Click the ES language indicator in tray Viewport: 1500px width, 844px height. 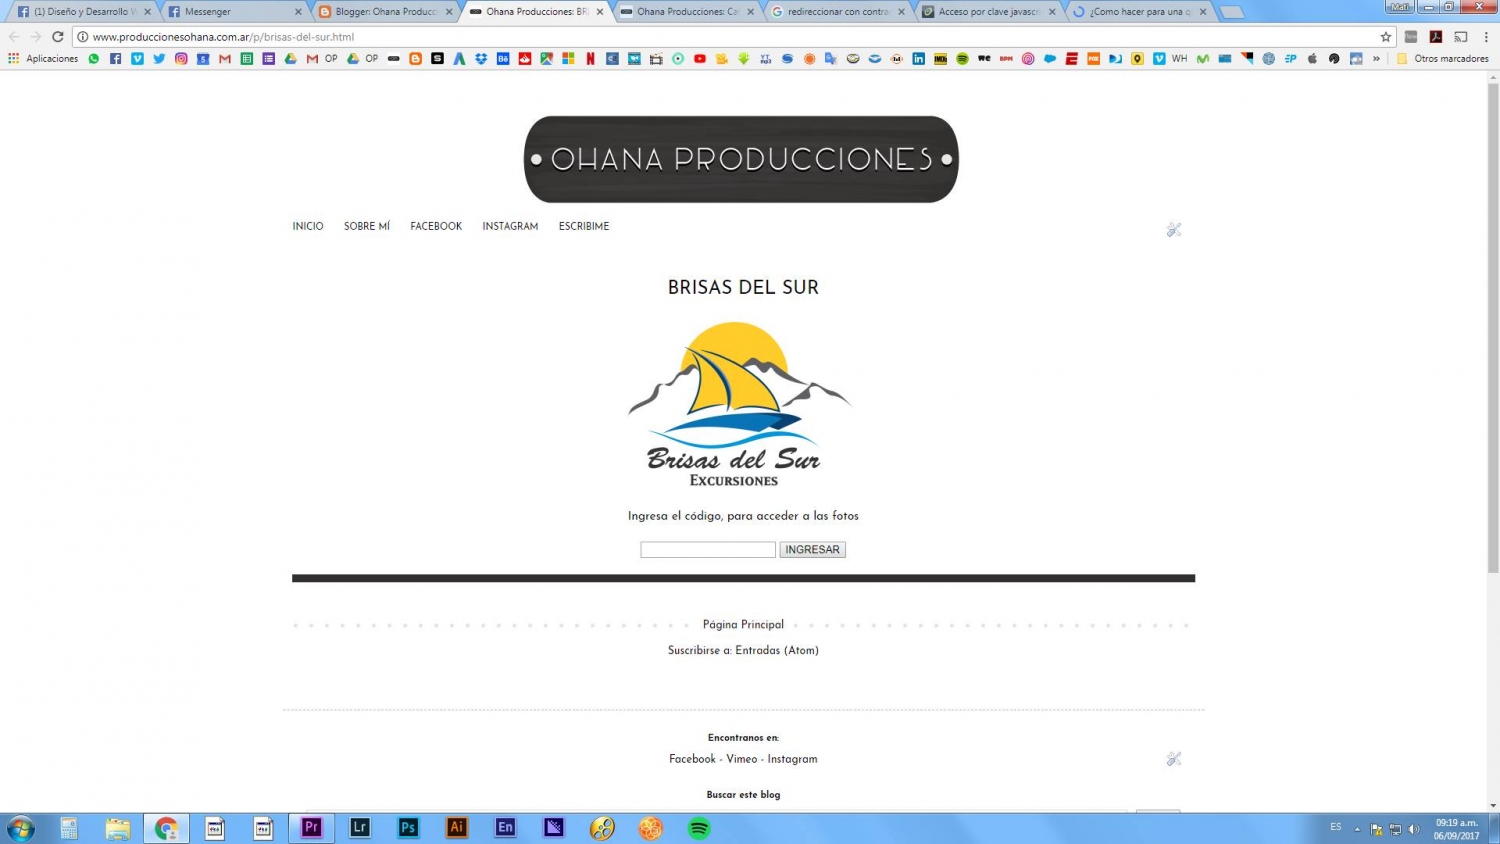[1336, 828]
